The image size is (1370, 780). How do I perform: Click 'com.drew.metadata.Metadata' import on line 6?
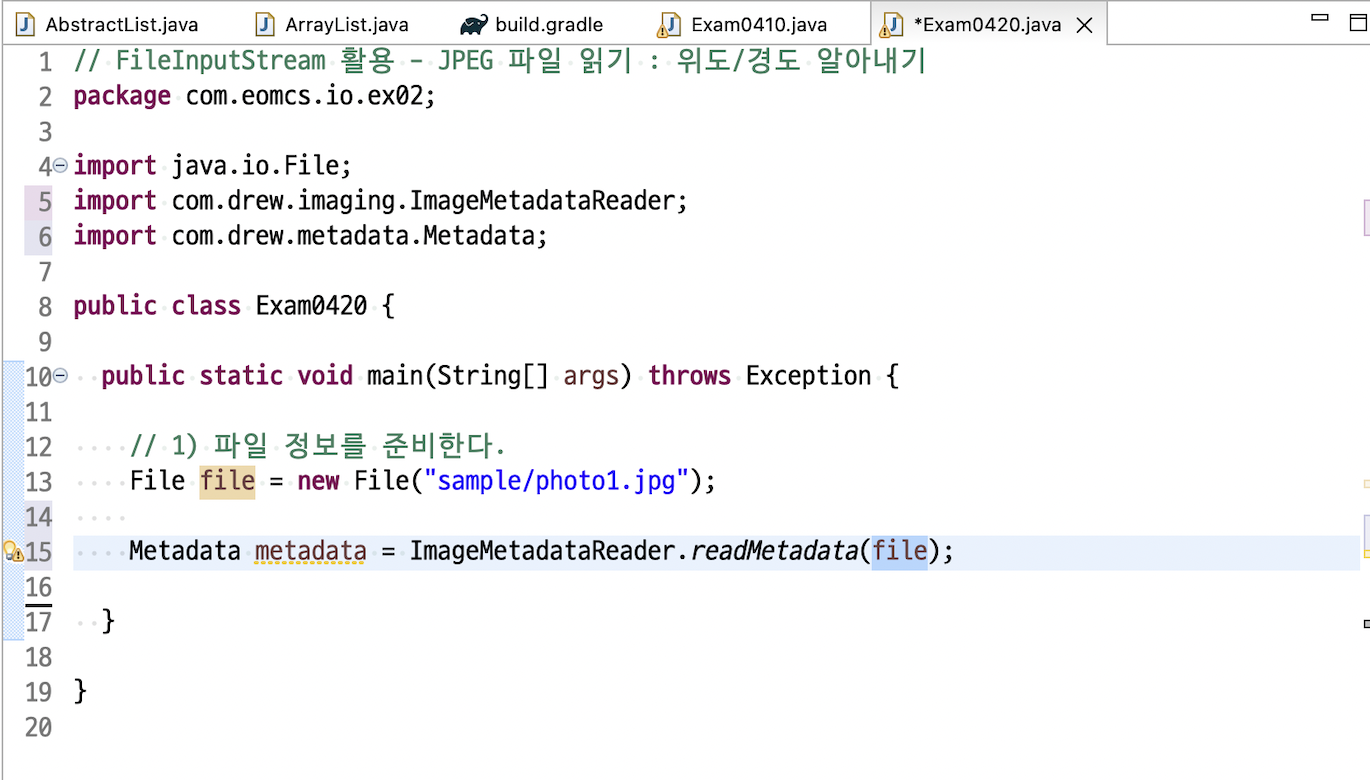point(354,236)
